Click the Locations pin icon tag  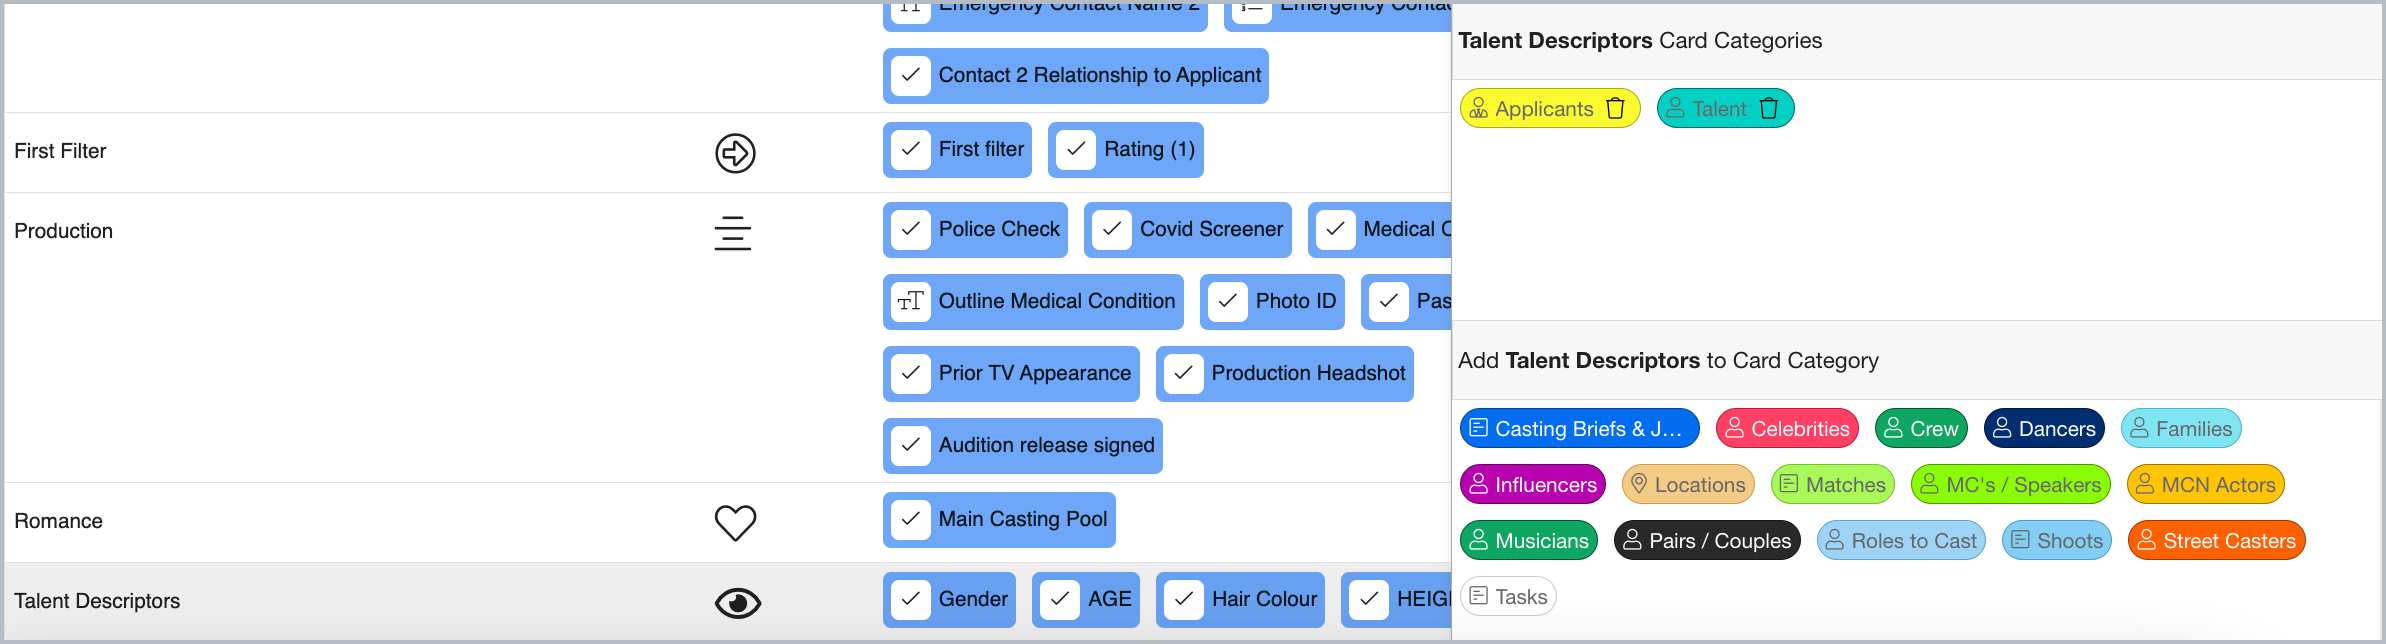point(1688,485)
